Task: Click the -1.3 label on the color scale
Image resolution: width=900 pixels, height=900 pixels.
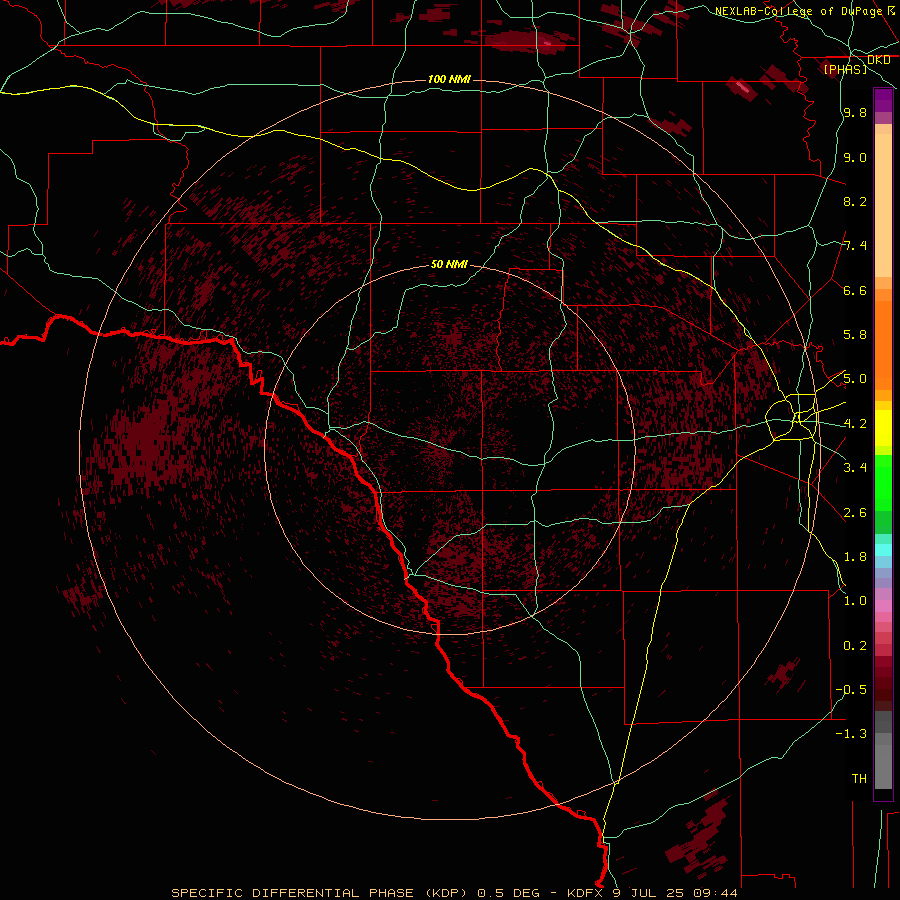Action: (x=851, y=734)
